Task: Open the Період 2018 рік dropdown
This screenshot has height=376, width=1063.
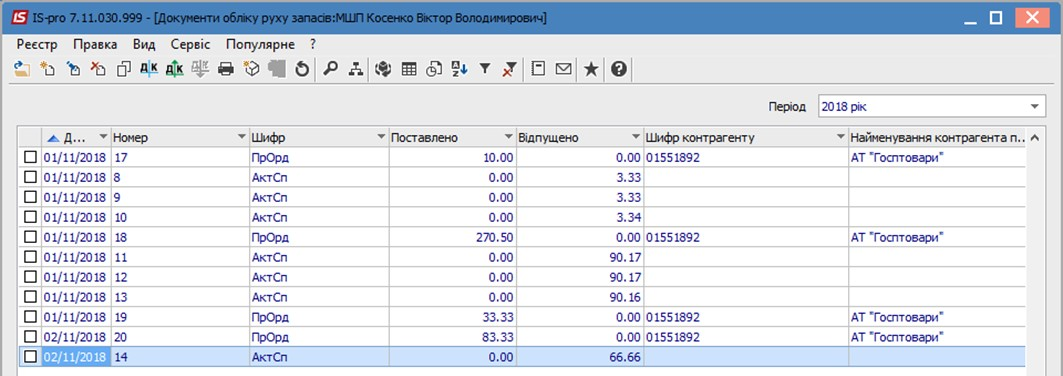Action: point(1034,106)
